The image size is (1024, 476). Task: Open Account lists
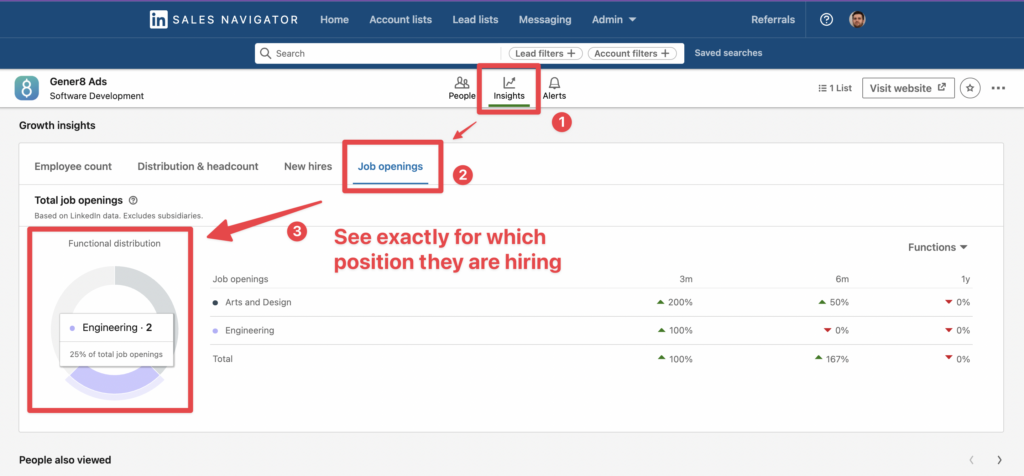point(400,20)
